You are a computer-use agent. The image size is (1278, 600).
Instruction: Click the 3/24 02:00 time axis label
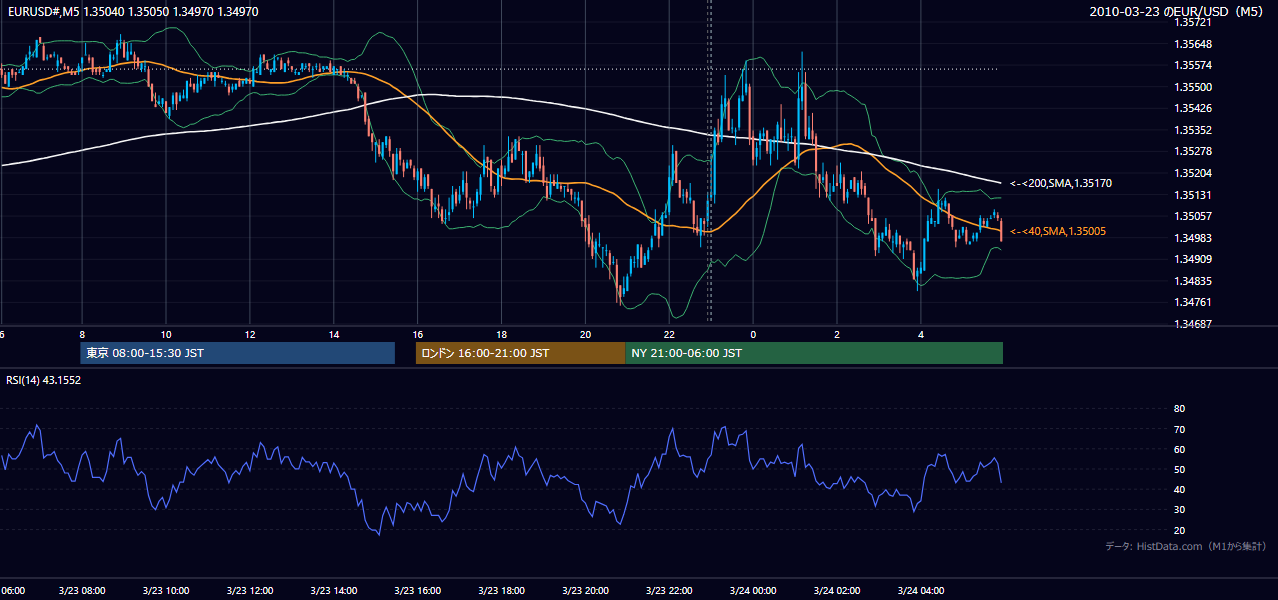837,591
